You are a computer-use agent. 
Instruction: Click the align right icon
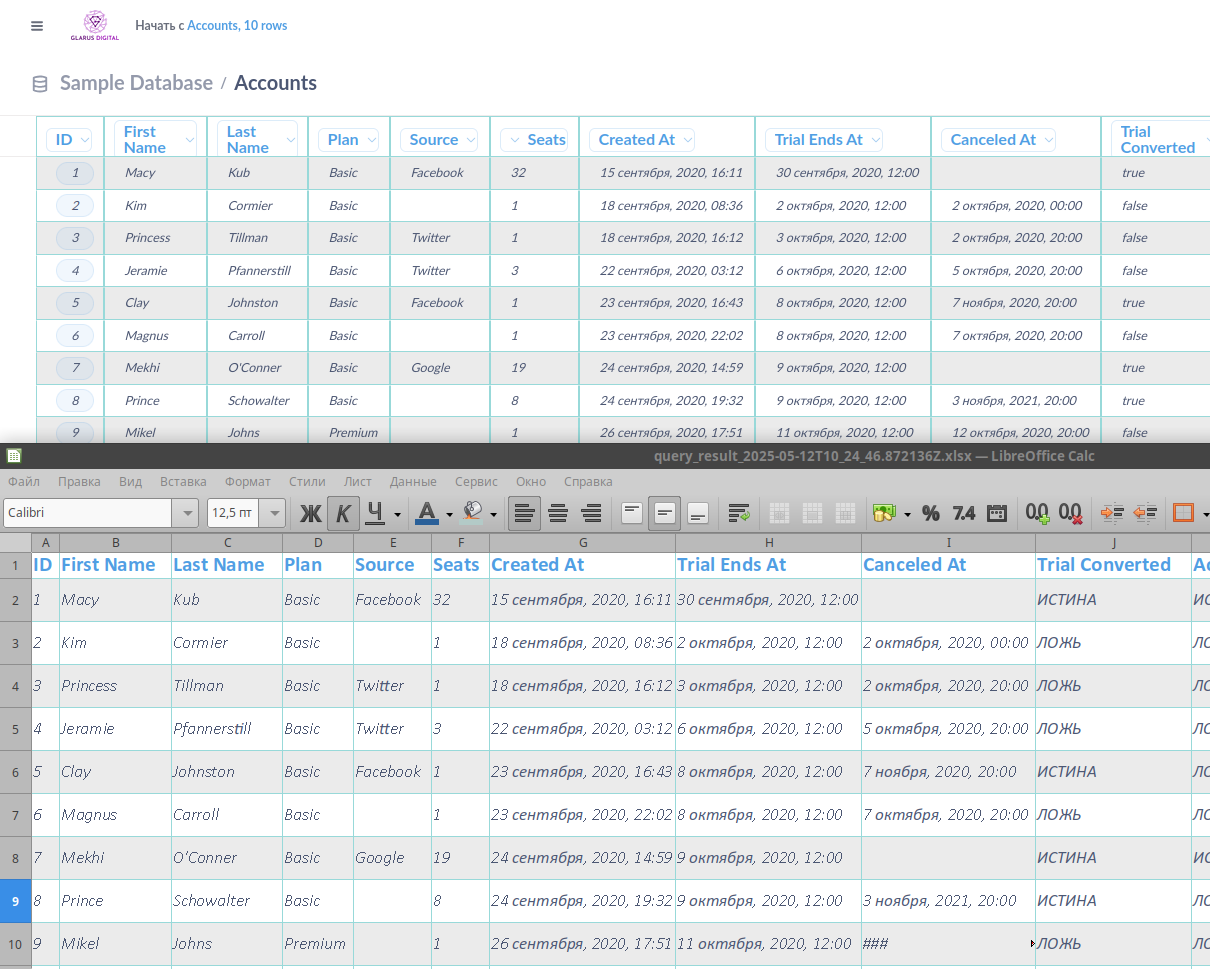click(x=591, y=513)
